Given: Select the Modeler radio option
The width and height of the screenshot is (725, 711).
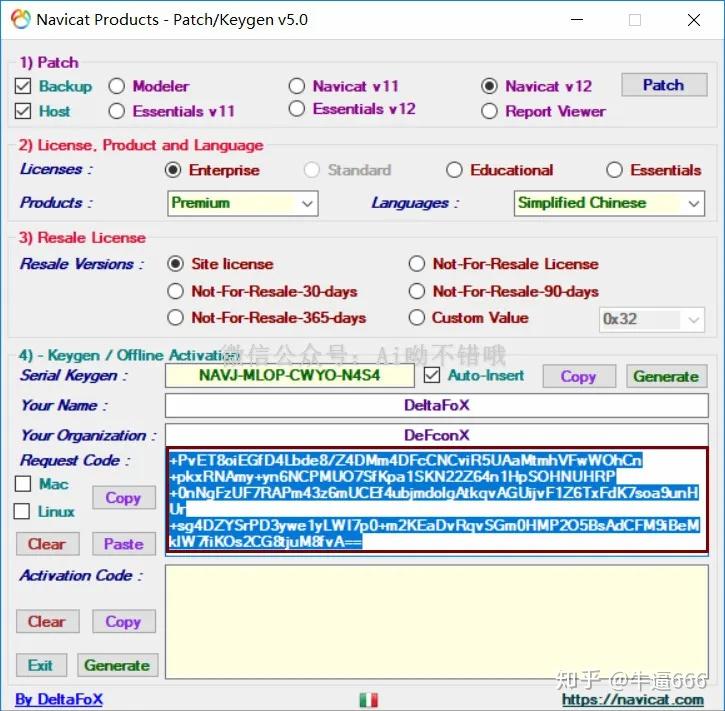Looking at the screenshot, I should (117, 86).
